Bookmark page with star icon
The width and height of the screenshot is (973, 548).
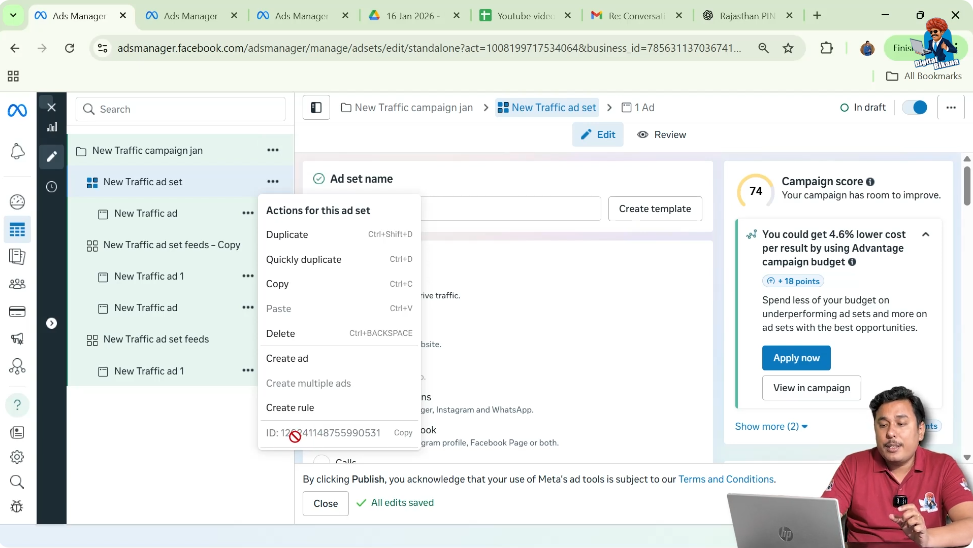[788, 48]
